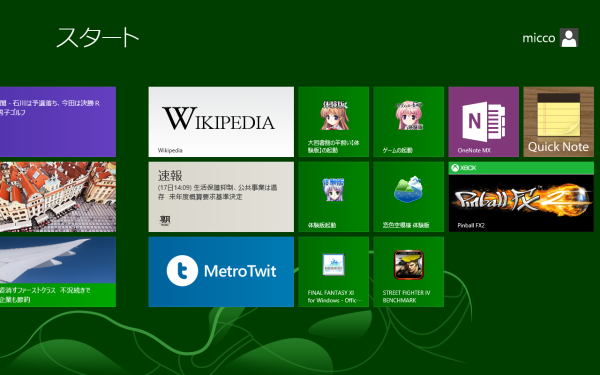
Task: Open the OneNote MX tile
Action: (x=484, y=122)
